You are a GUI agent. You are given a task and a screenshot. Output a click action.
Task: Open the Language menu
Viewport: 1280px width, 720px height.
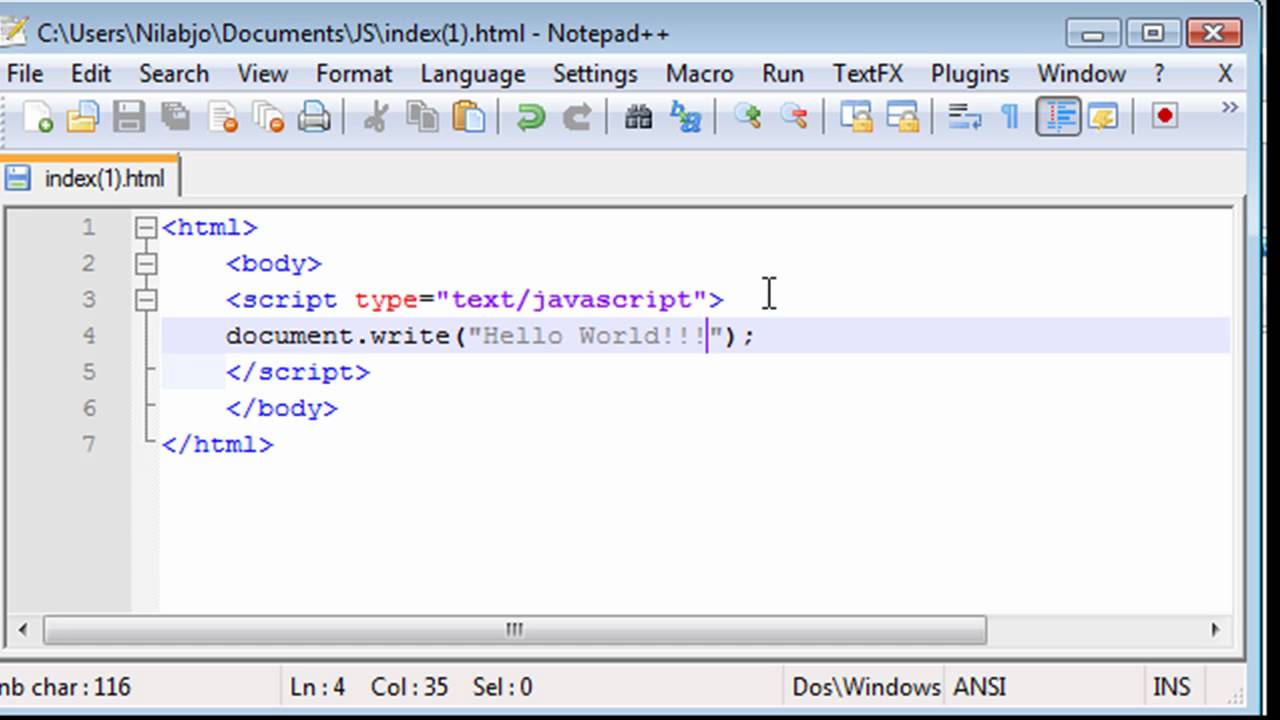473,74
